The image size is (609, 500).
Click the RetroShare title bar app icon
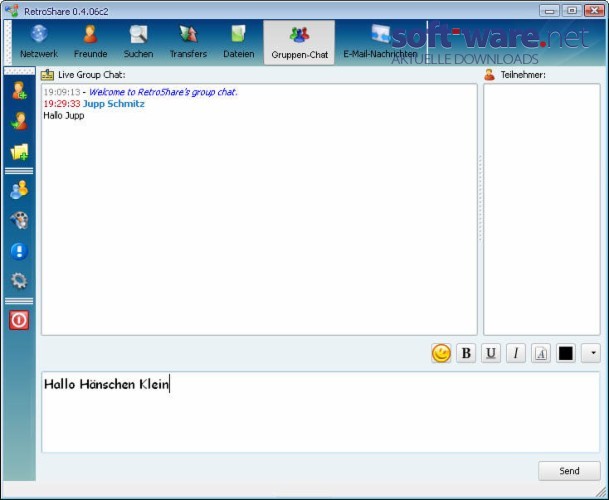pos(12,11)
